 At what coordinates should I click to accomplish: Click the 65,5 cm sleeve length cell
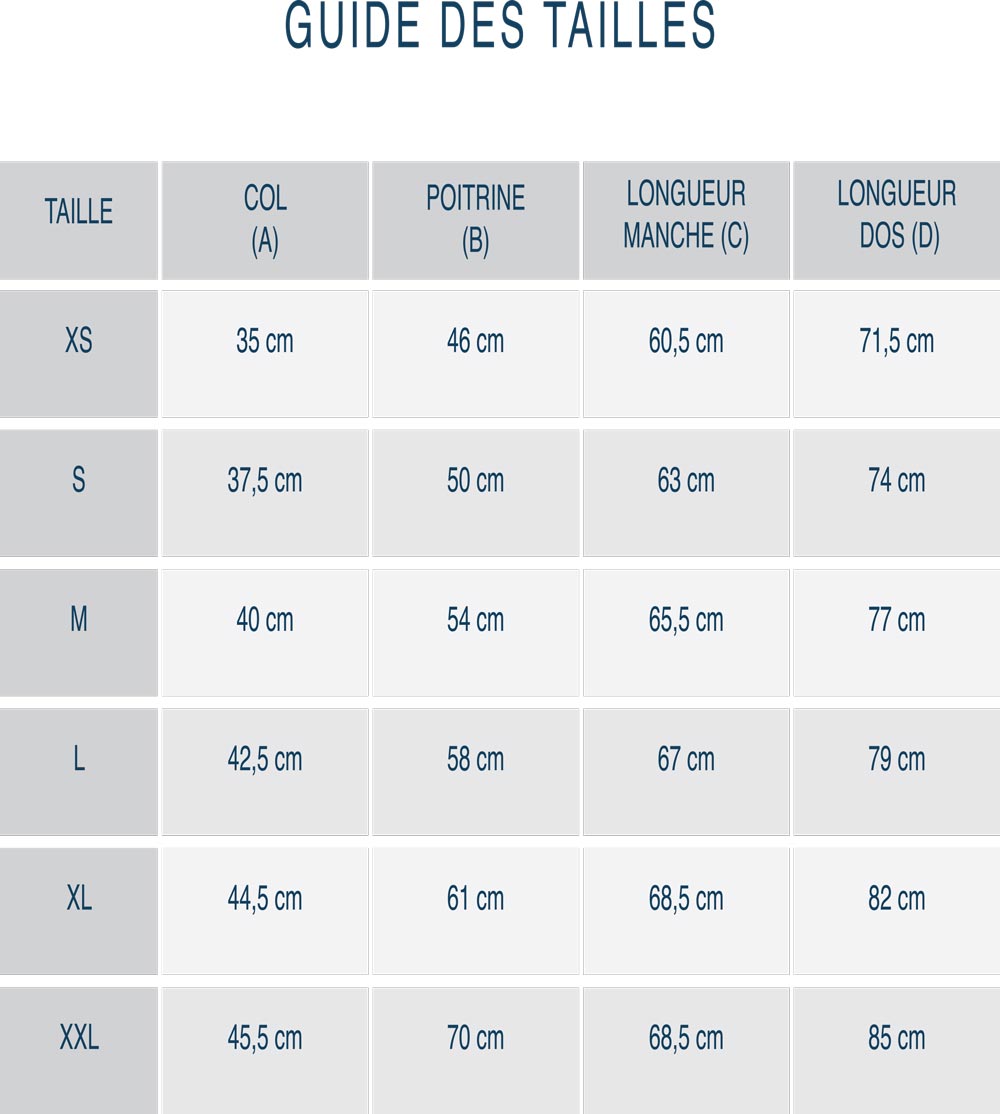[x=686, y=620]
